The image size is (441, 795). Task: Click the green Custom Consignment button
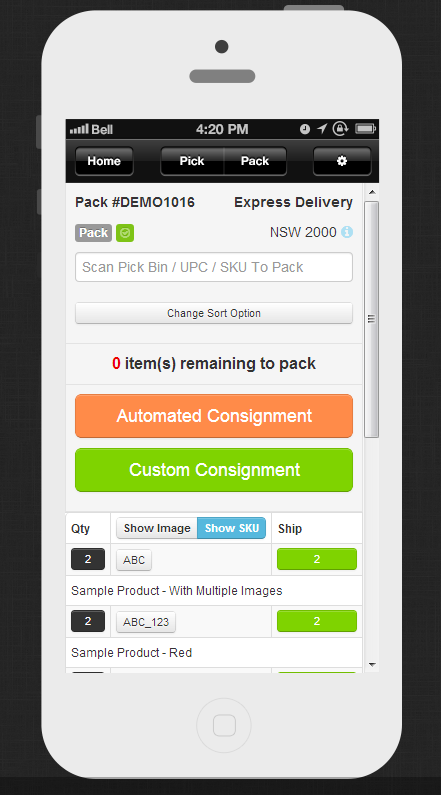point(214,470)
